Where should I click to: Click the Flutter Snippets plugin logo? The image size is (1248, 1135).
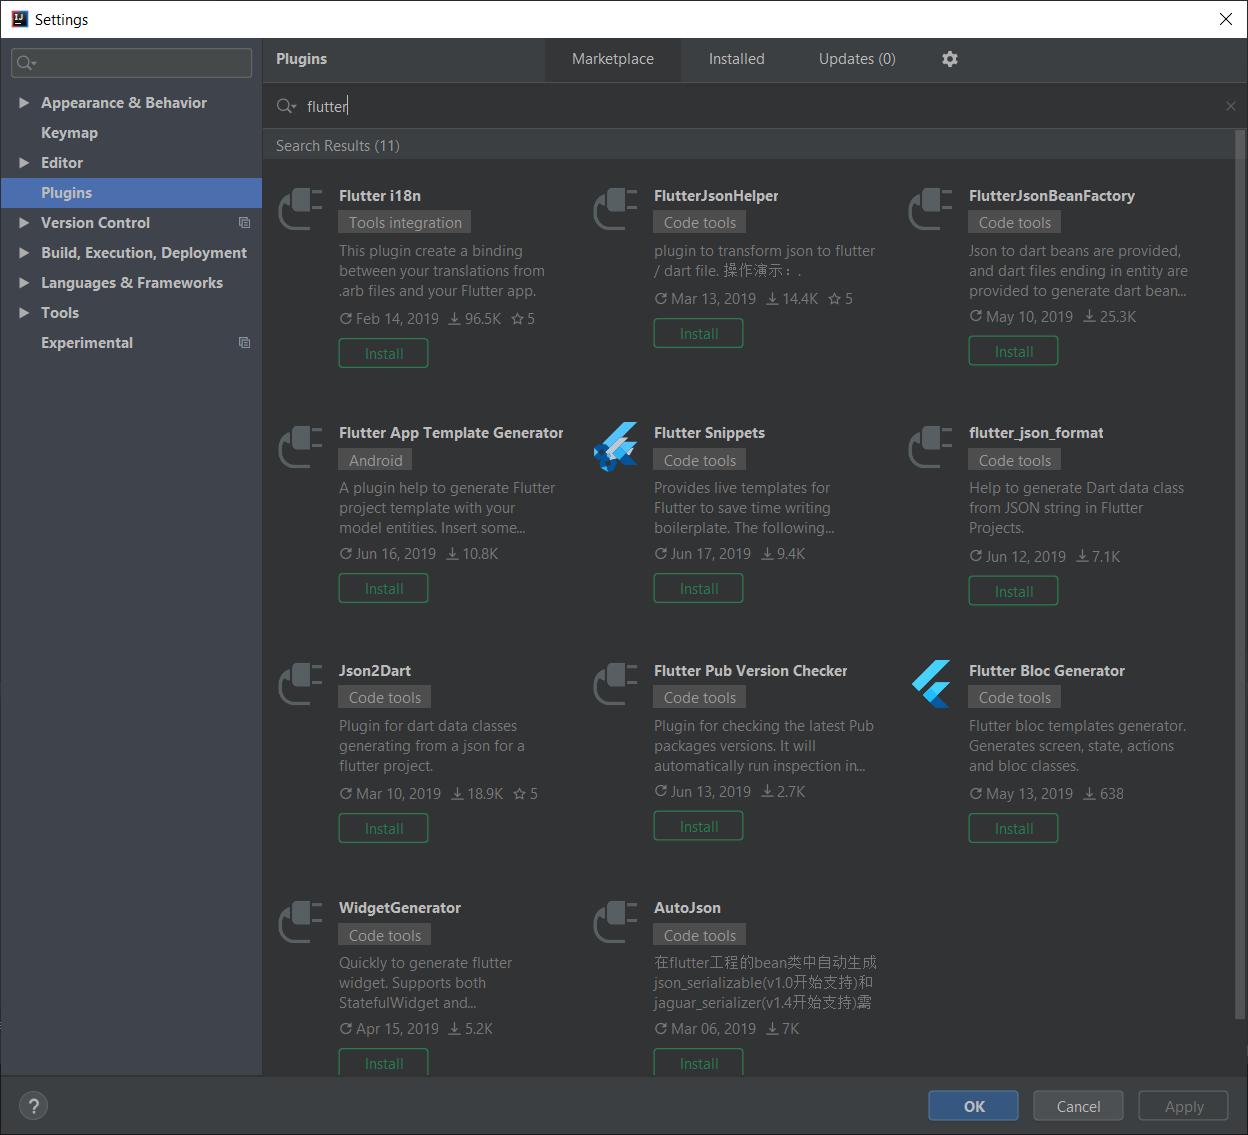(x=615, y=446)
